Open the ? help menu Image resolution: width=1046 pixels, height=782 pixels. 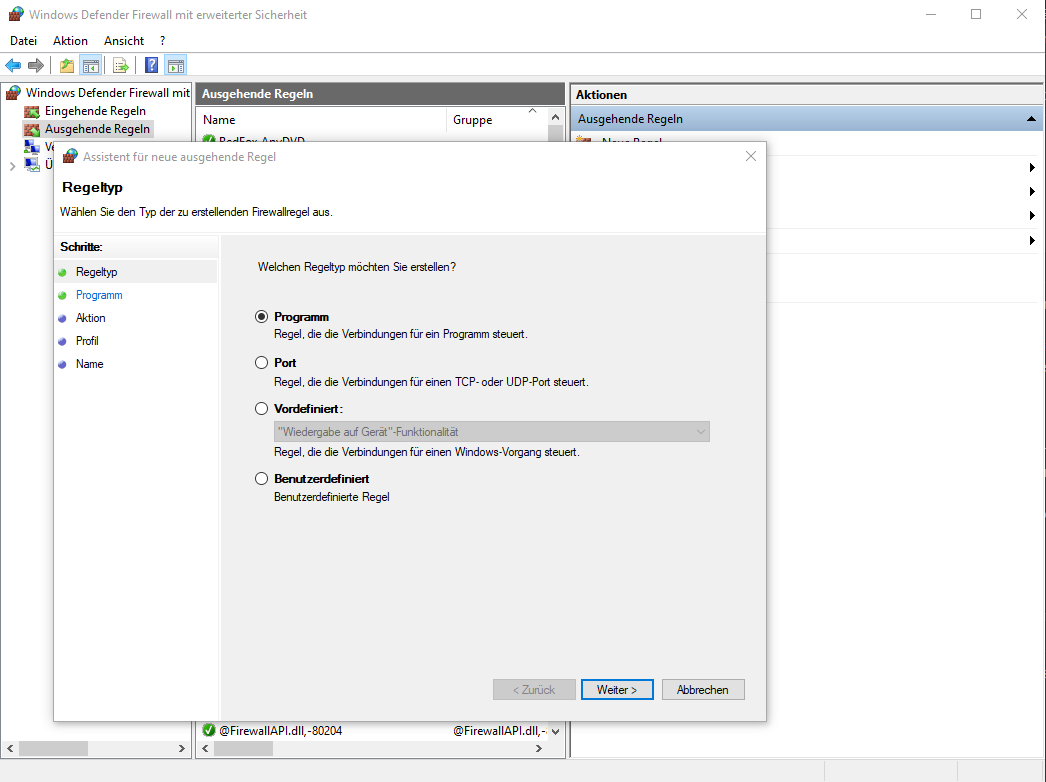pyautogui.click(x=162, y=41)
